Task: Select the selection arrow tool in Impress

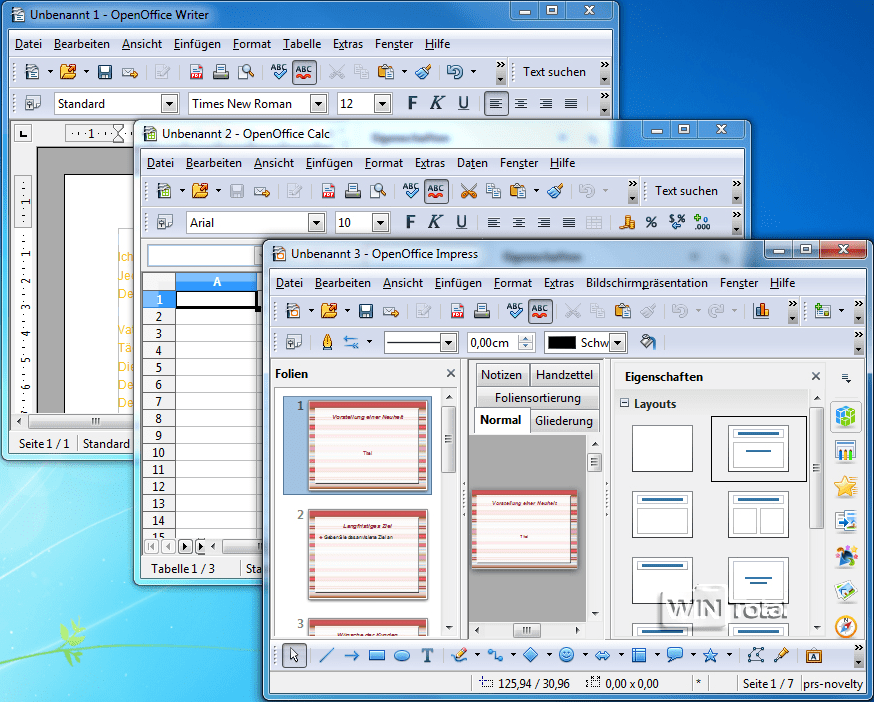Action: click(294, 655)
